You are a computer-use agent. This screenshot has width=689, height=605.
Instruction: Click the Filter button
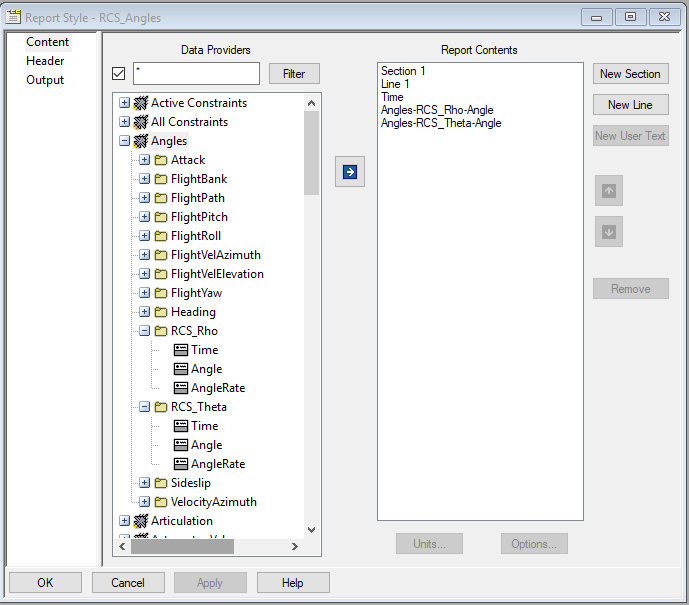coord(294,73)
